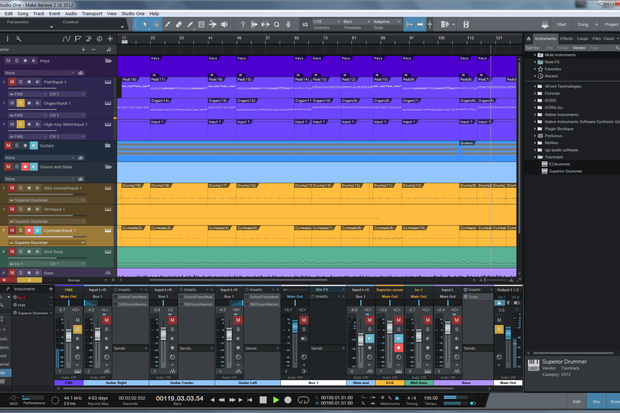Toggle Mute on the Keys folder track
Viewport: 620px width, 413px height.
(x=8, y=61)
